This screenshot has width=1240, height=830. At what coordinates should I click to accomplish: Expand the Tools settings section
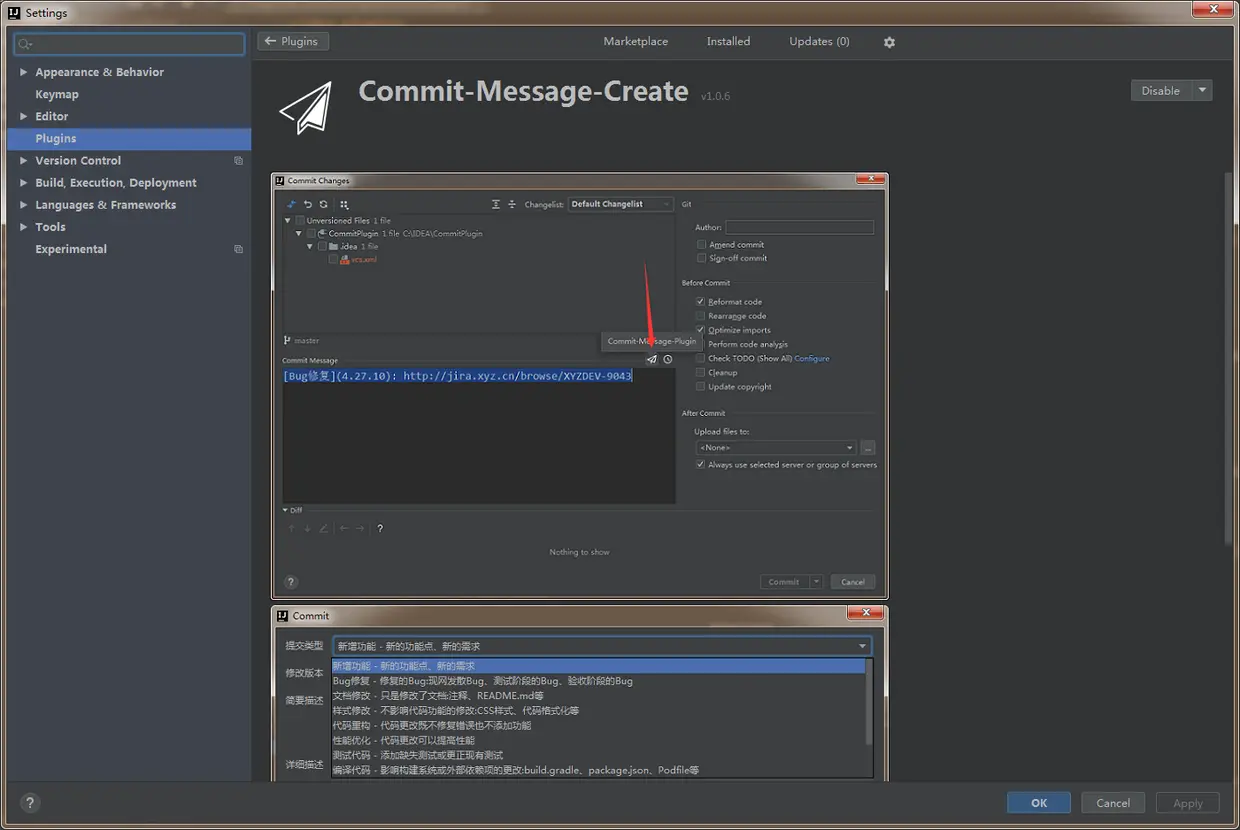coord(24,227)
